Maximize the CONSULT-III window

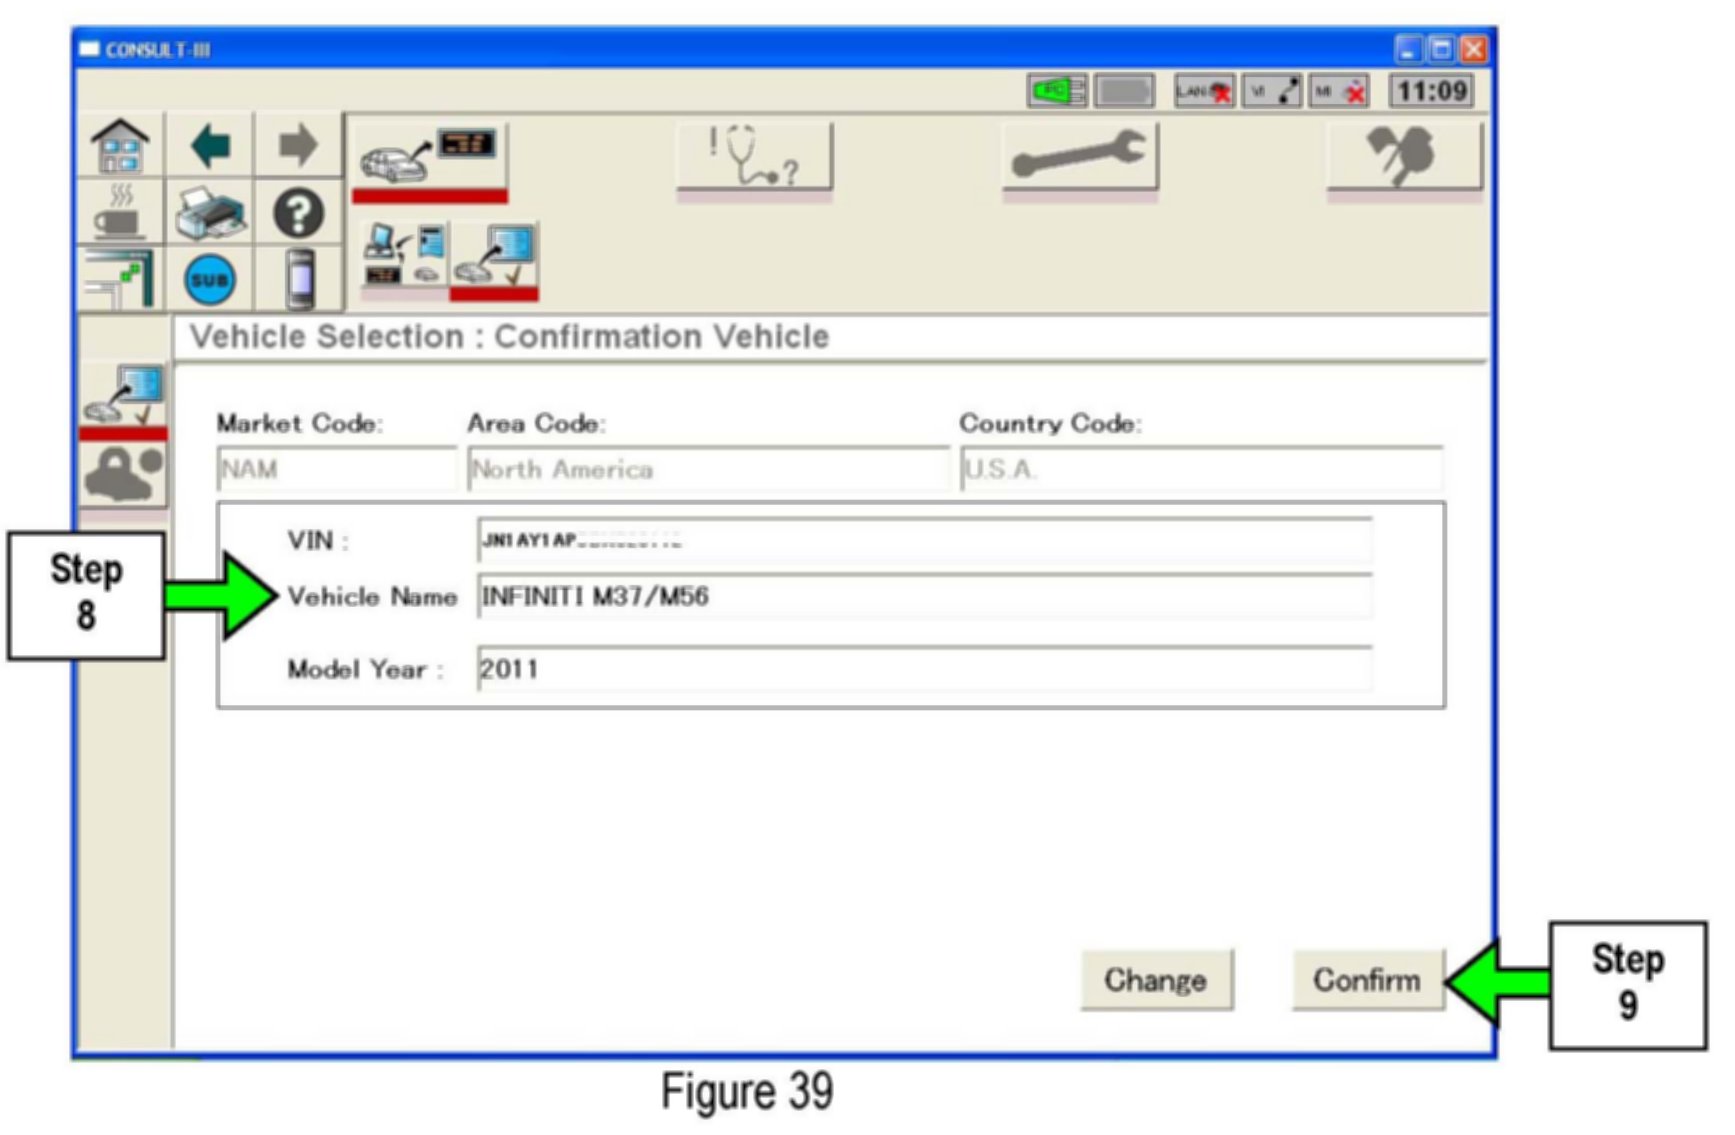point(1441,49)
